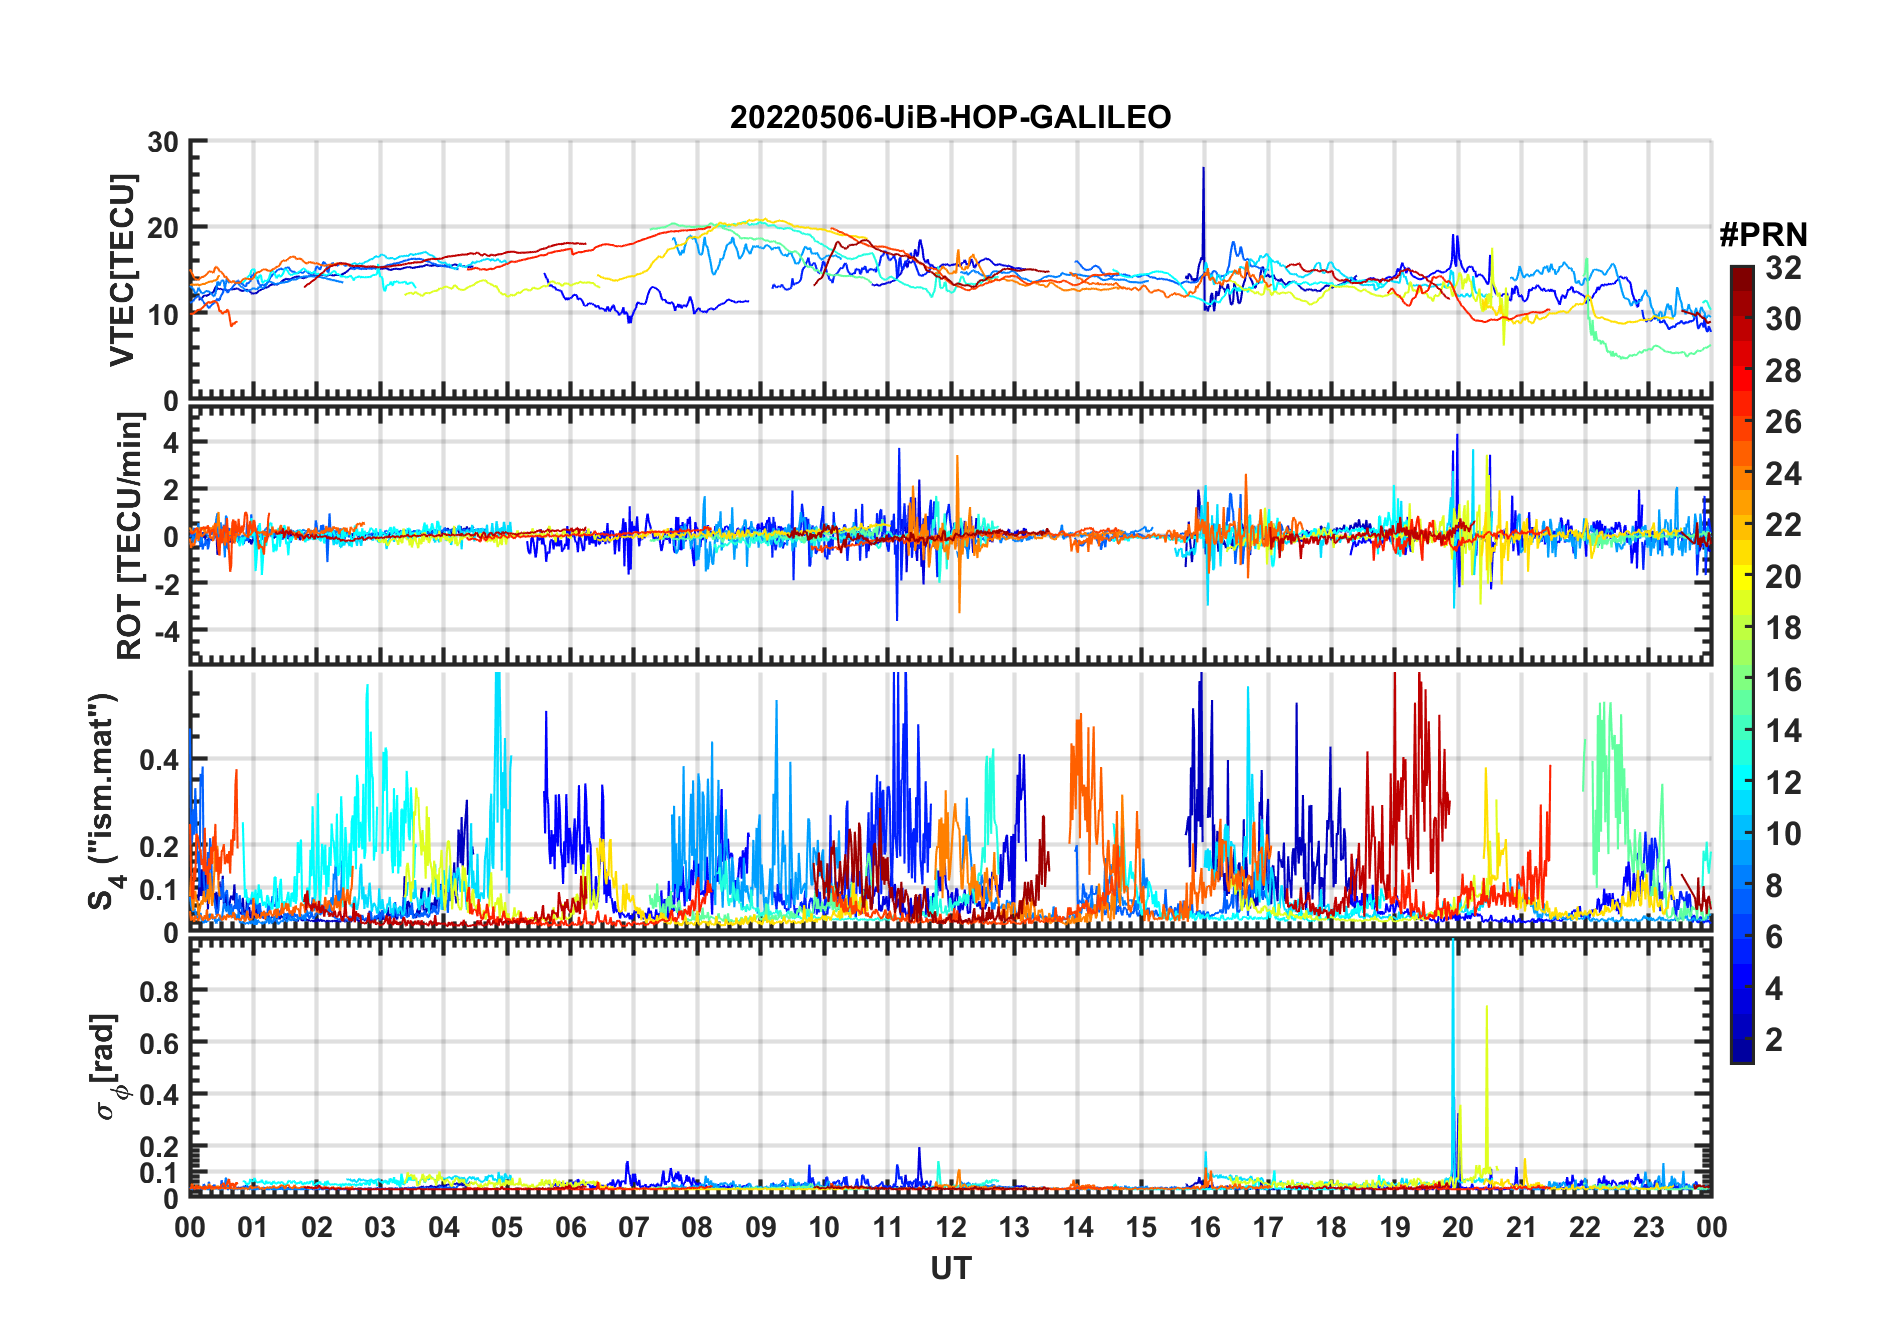Screen dimensions: 1902x1330
Task: Click UT axis tick label "05"
Action: (507, 1227)
